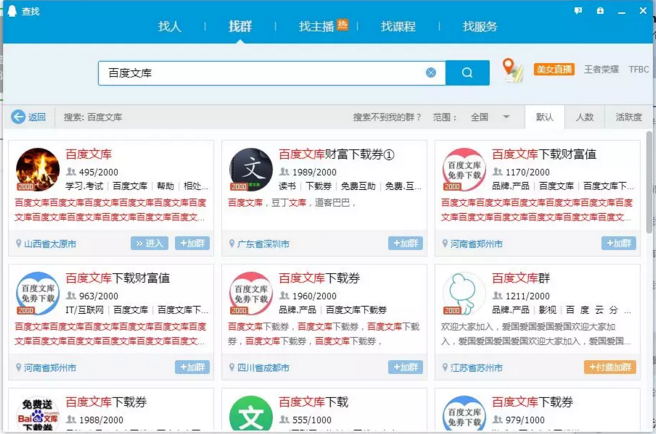Sort results by 活跃度
656x434 pixels.
click(x=628, y=117)
